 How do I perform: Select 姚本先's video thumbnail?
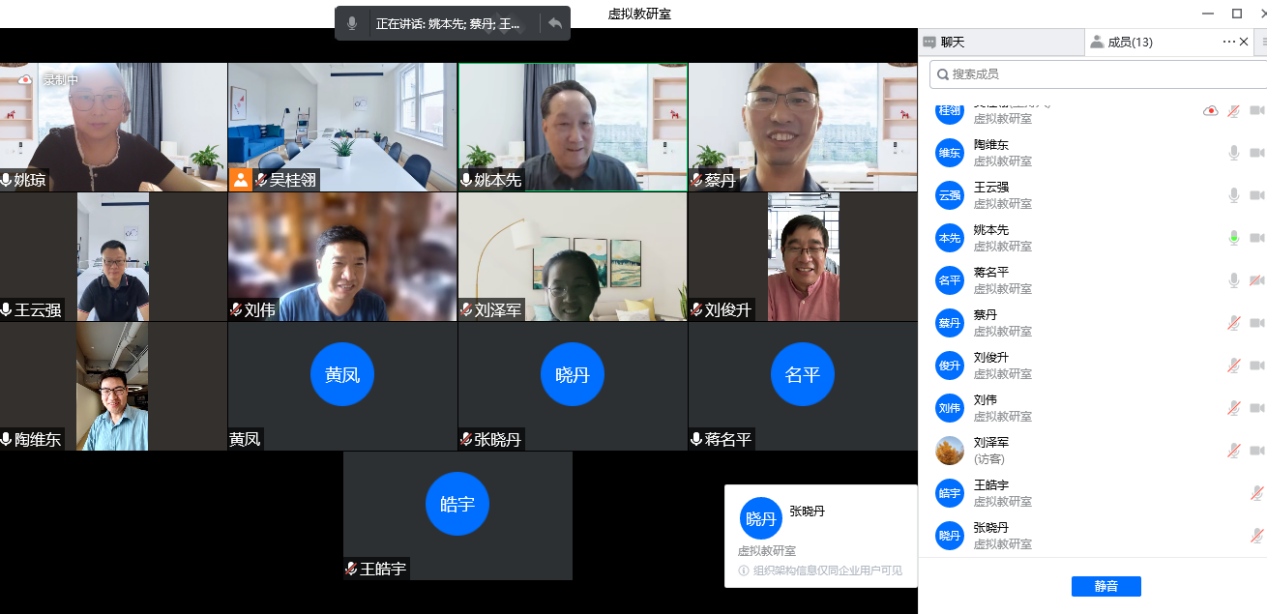(572, 127)
